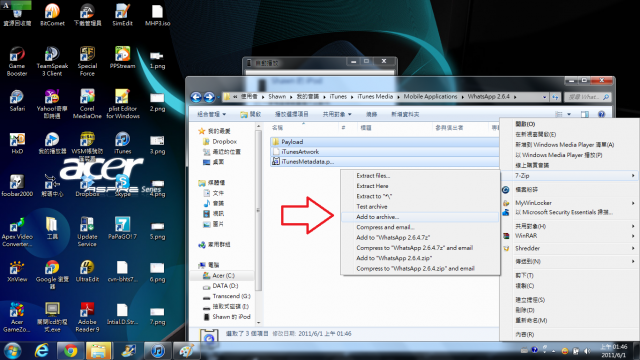Open foobar2000 desktop icon
The height and width of the screenshot is (360, 640).
(17, 186)
